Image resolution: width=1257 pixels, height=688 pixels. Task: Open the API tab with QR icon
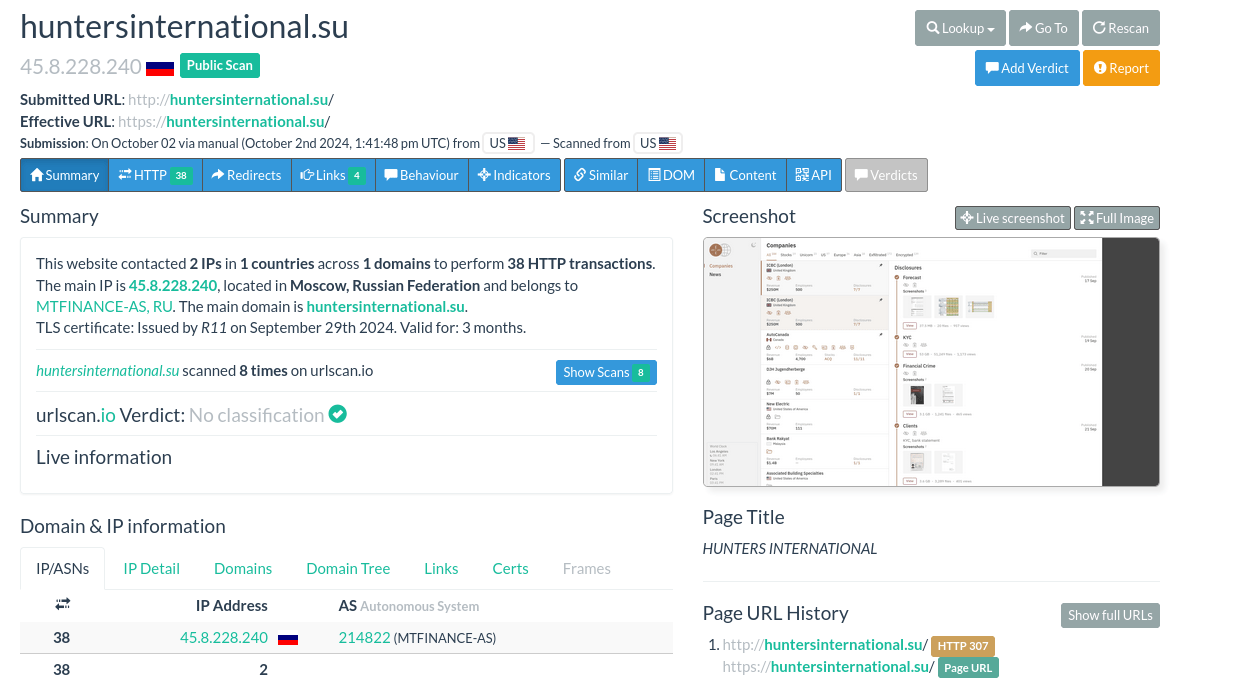tap(813, 175)
